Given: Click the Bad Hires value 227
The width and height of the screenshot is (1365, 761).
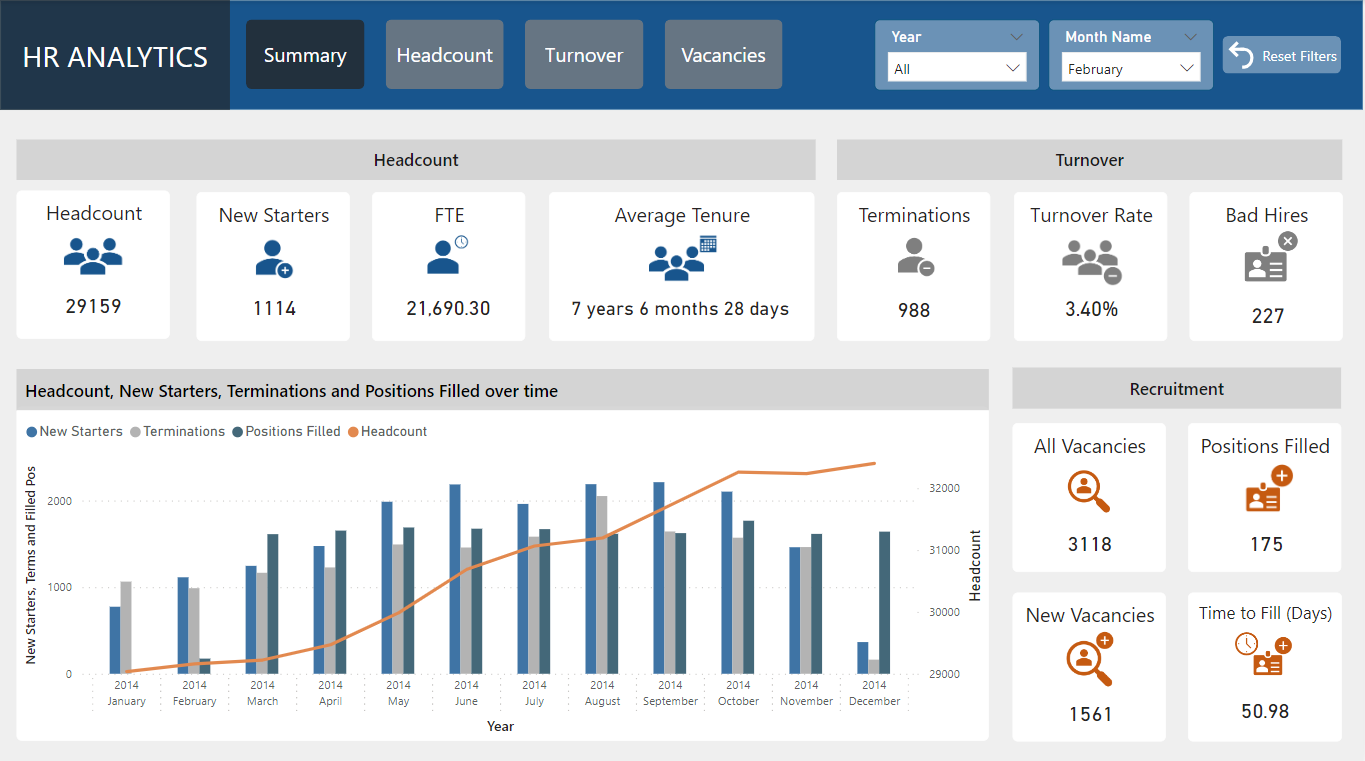Looking at the screenshot, I should 1268,316.
